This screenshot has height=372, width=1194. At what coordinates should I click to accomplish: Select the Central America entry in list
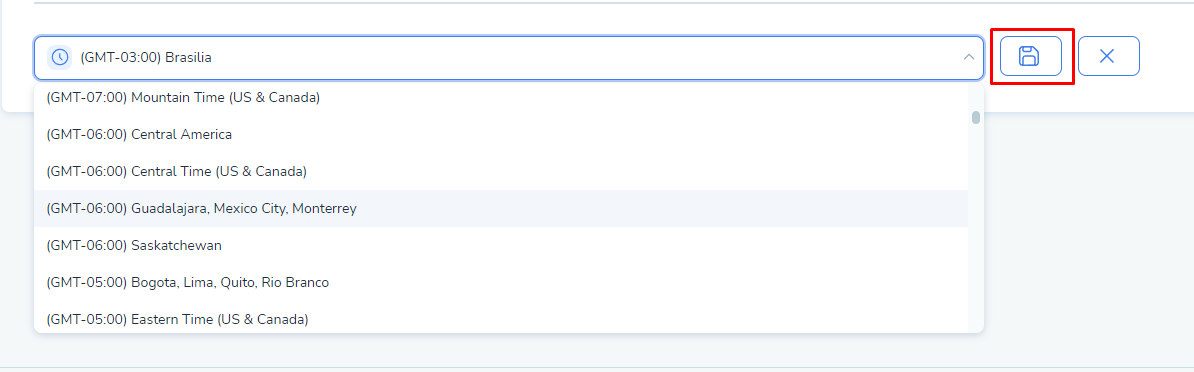point(501,135)
